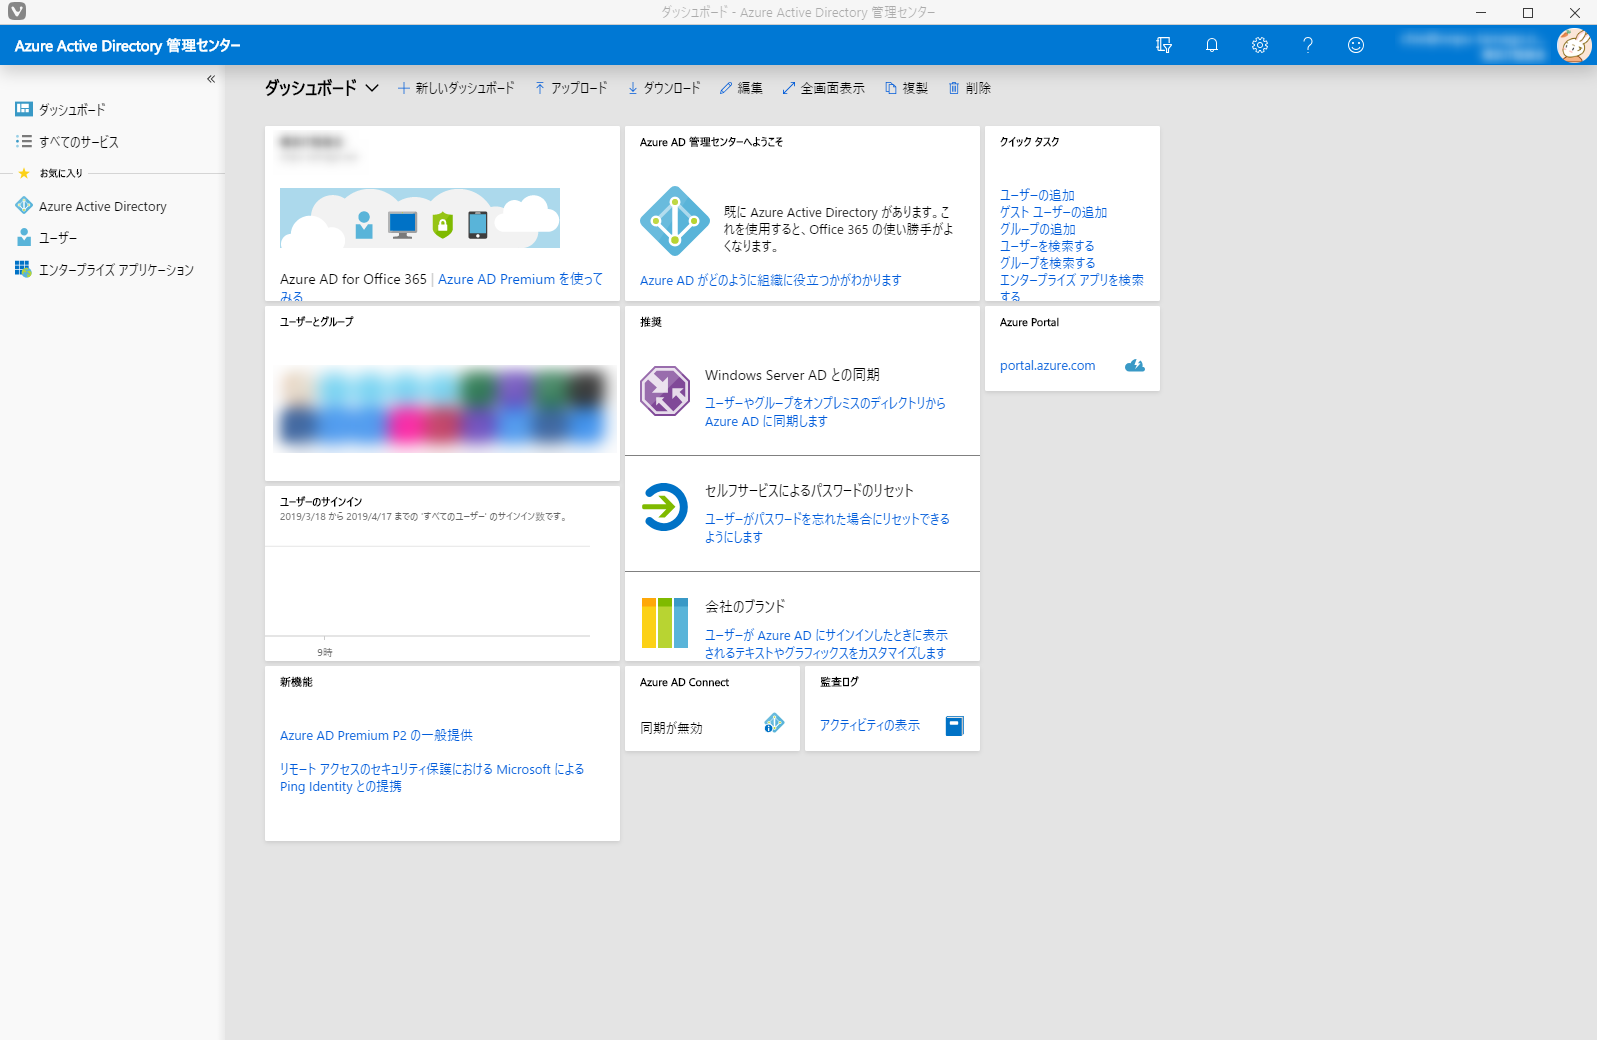Image resolution: width=1597 pixels, height=1040 pixels.
Task: Click the devices banner image in the tenant tile
Action: (x=420, y=218)
